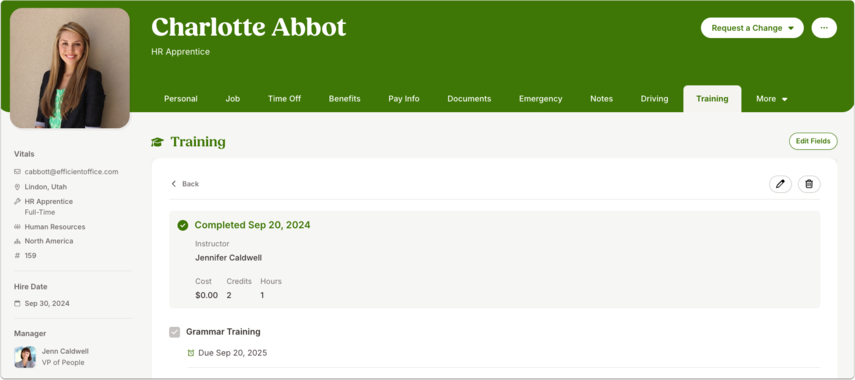Select the Documents tab
Screen dimensions: 855x380
pyautogui.click(x=469, y=99)
